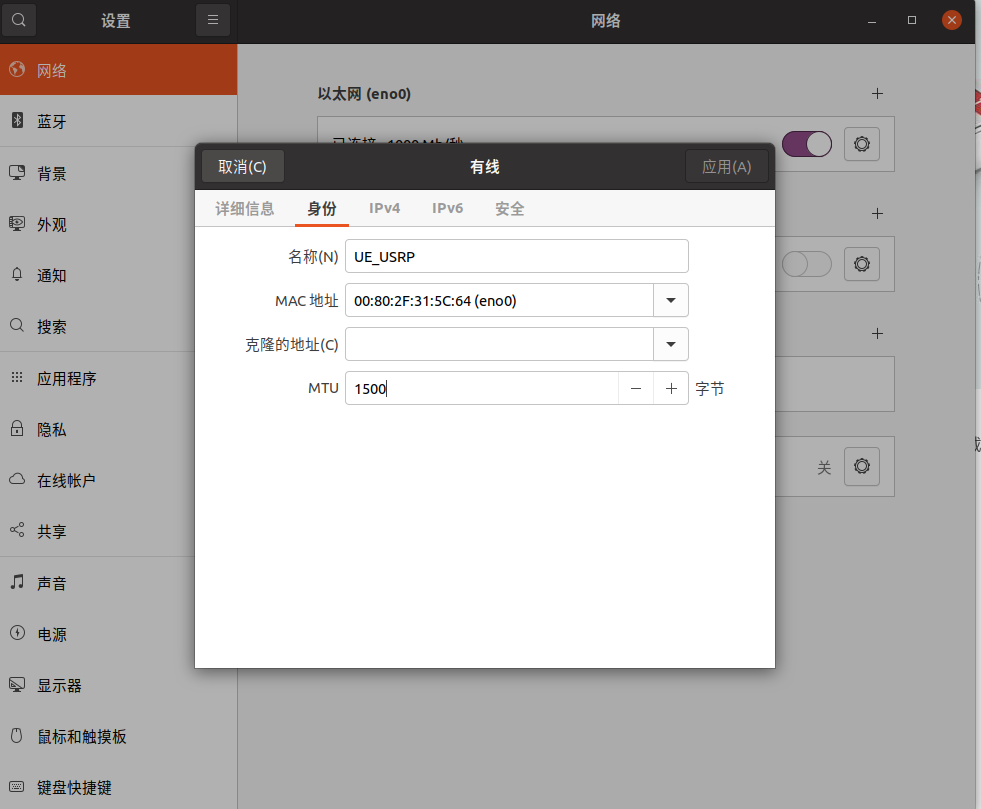981x809 pixels.
Task: Minimize the Settings window
Action: point(872,21)
